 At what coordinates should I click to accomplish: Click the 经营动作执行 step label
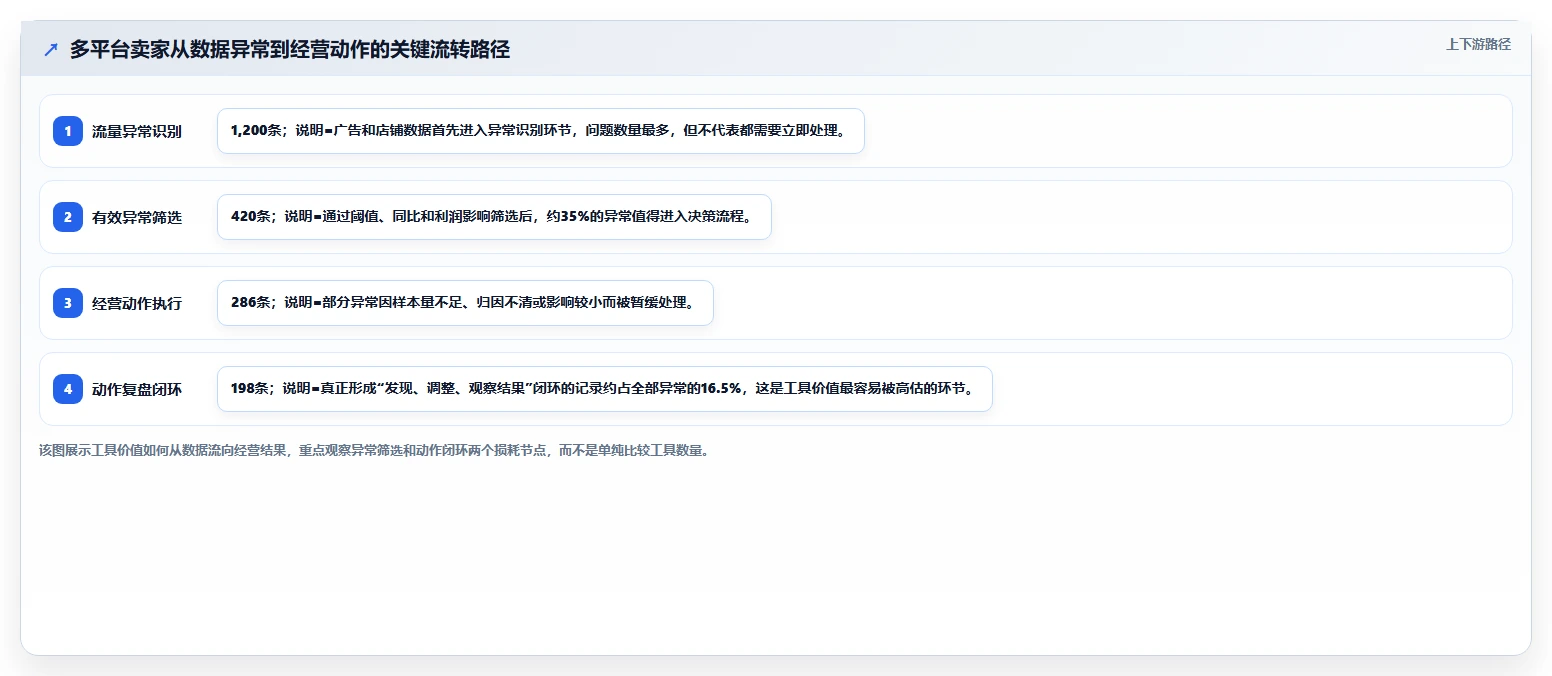pyautogui.click(x=137, y=303)
